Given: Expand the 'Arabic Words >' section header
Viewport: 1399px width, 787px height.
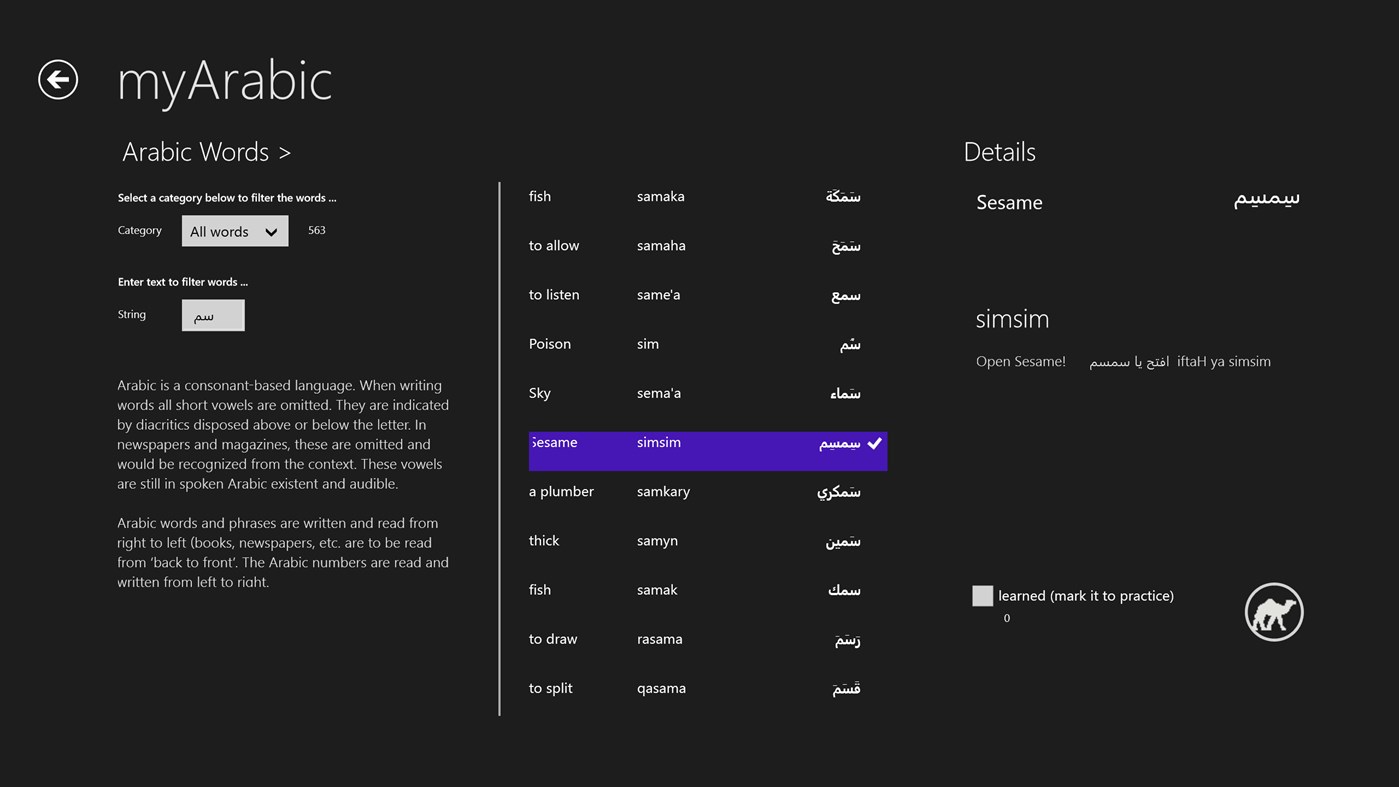Looking at the screenshot, I should (206, 151).
